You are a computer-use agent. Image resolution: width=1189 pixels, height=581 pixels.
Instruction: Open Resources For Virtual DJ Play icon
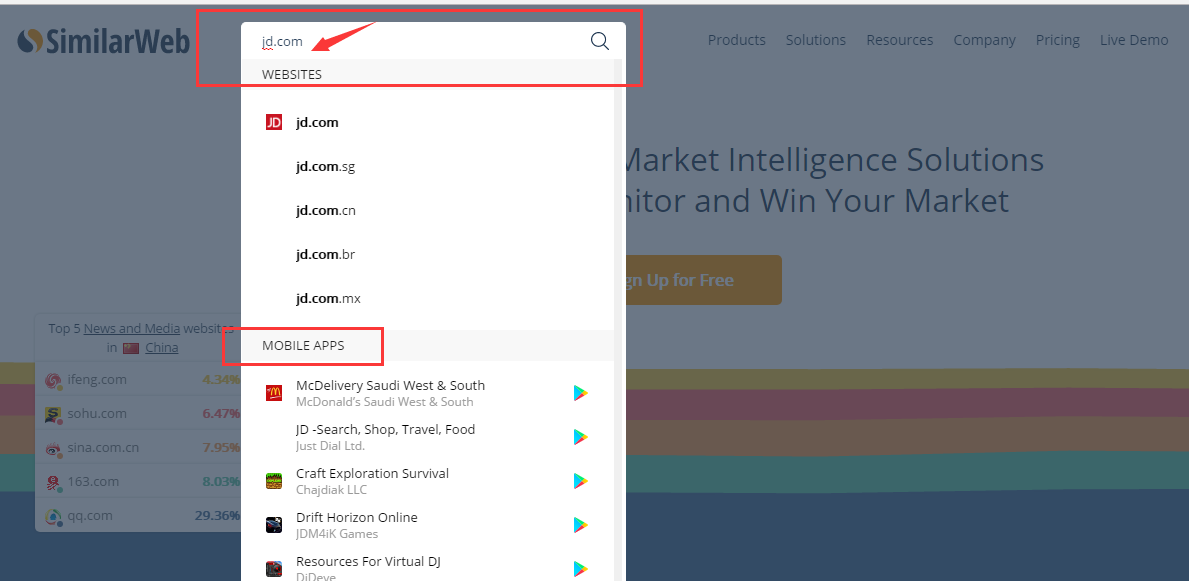(581, 569)
